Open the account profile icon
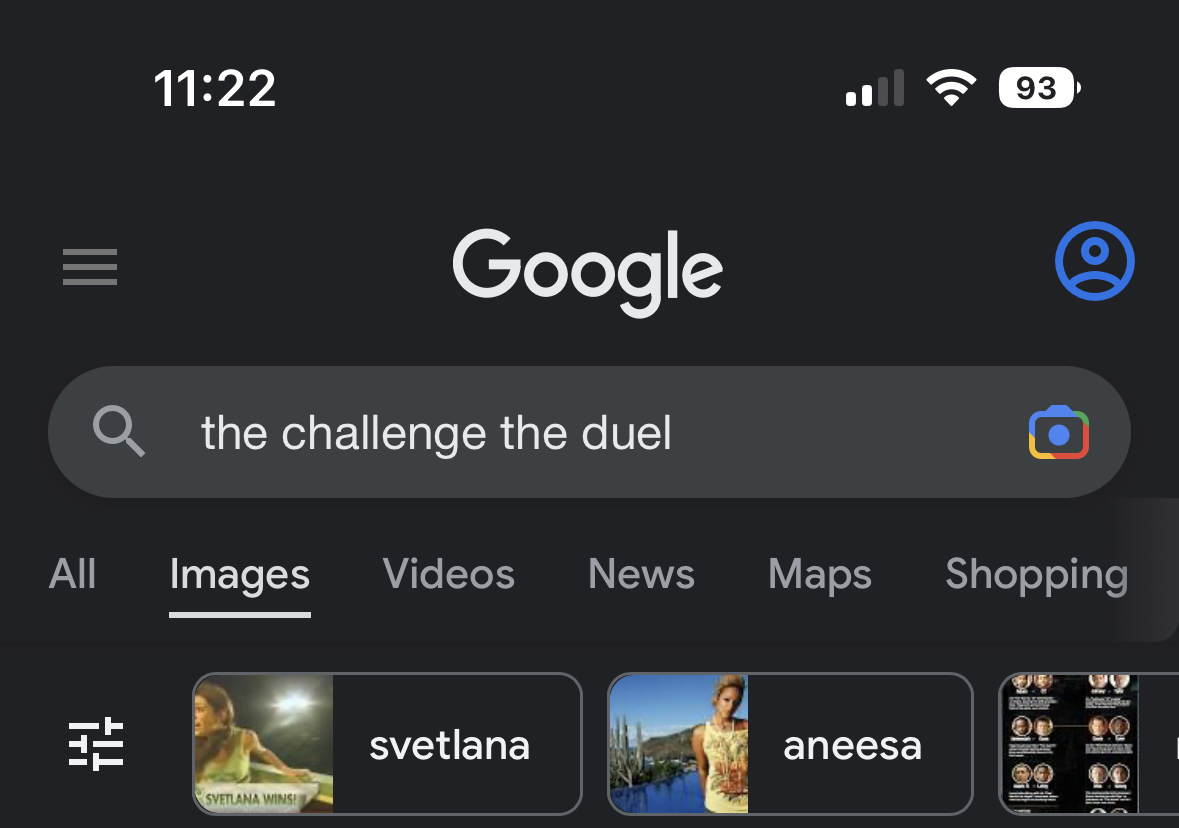The width and height of the screenshot is (1179, 828). pos(1095,261)
